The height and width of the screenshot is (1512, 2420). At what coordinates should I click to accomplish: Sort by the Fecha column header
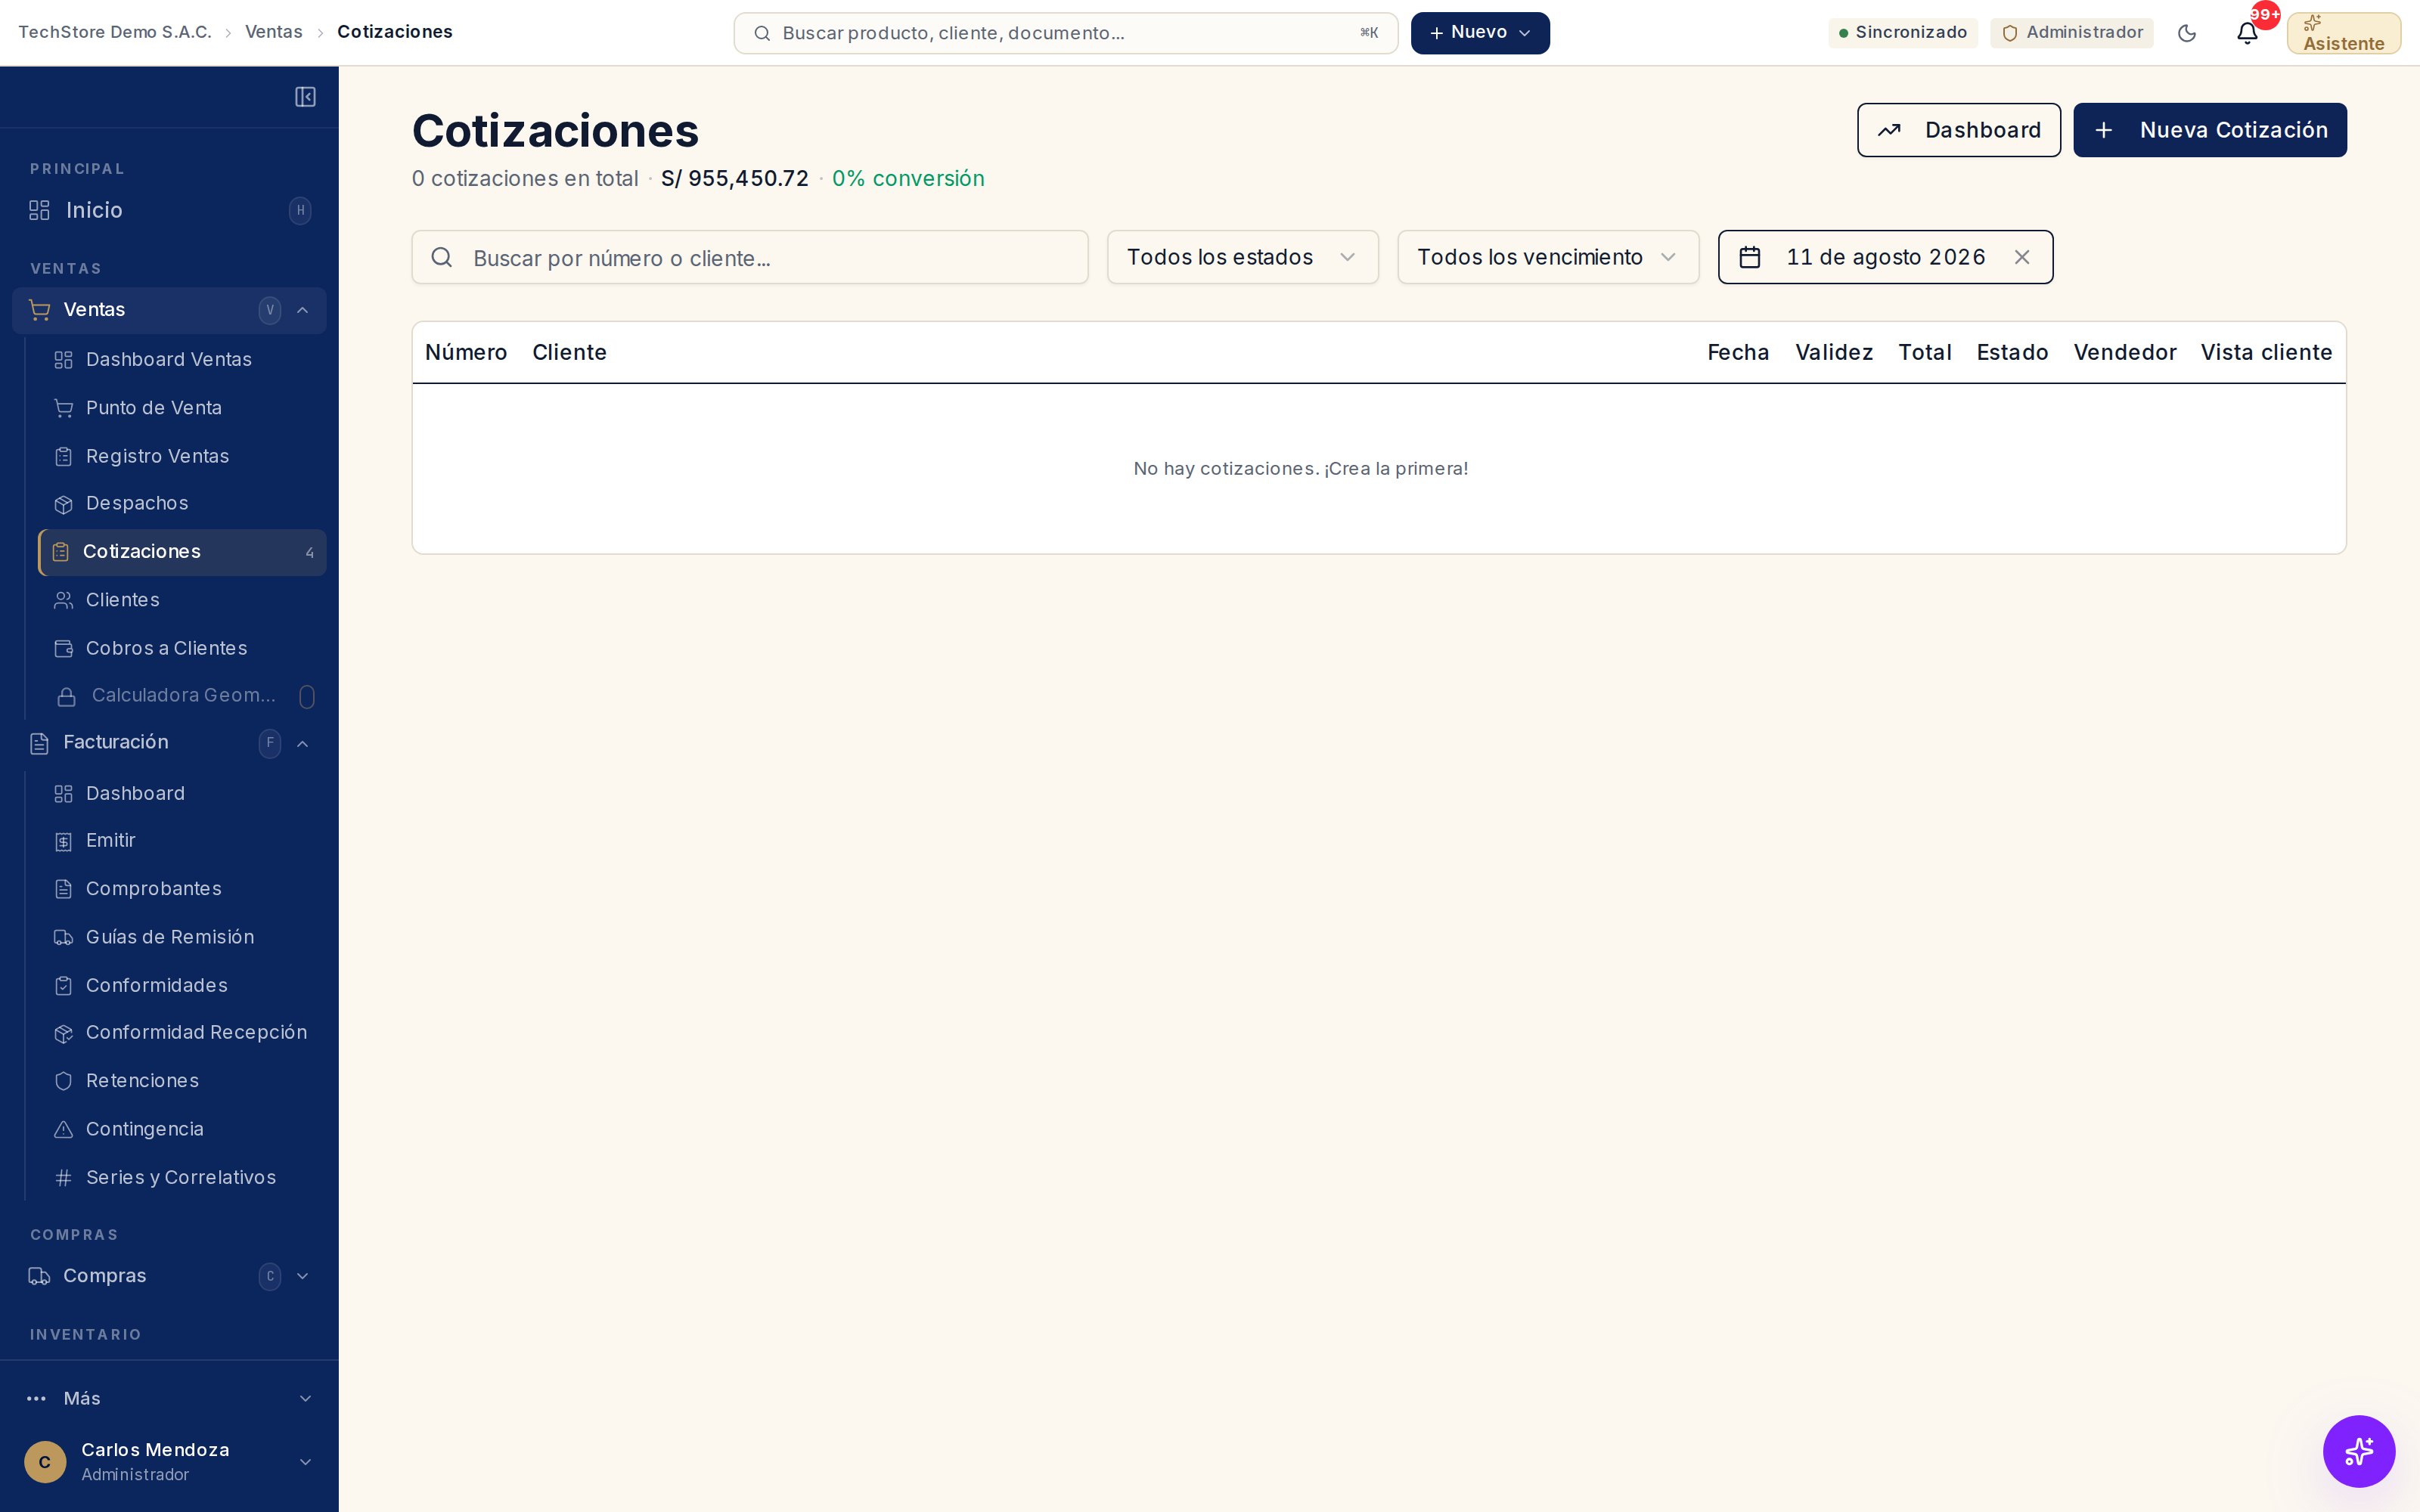(1738, 353)
